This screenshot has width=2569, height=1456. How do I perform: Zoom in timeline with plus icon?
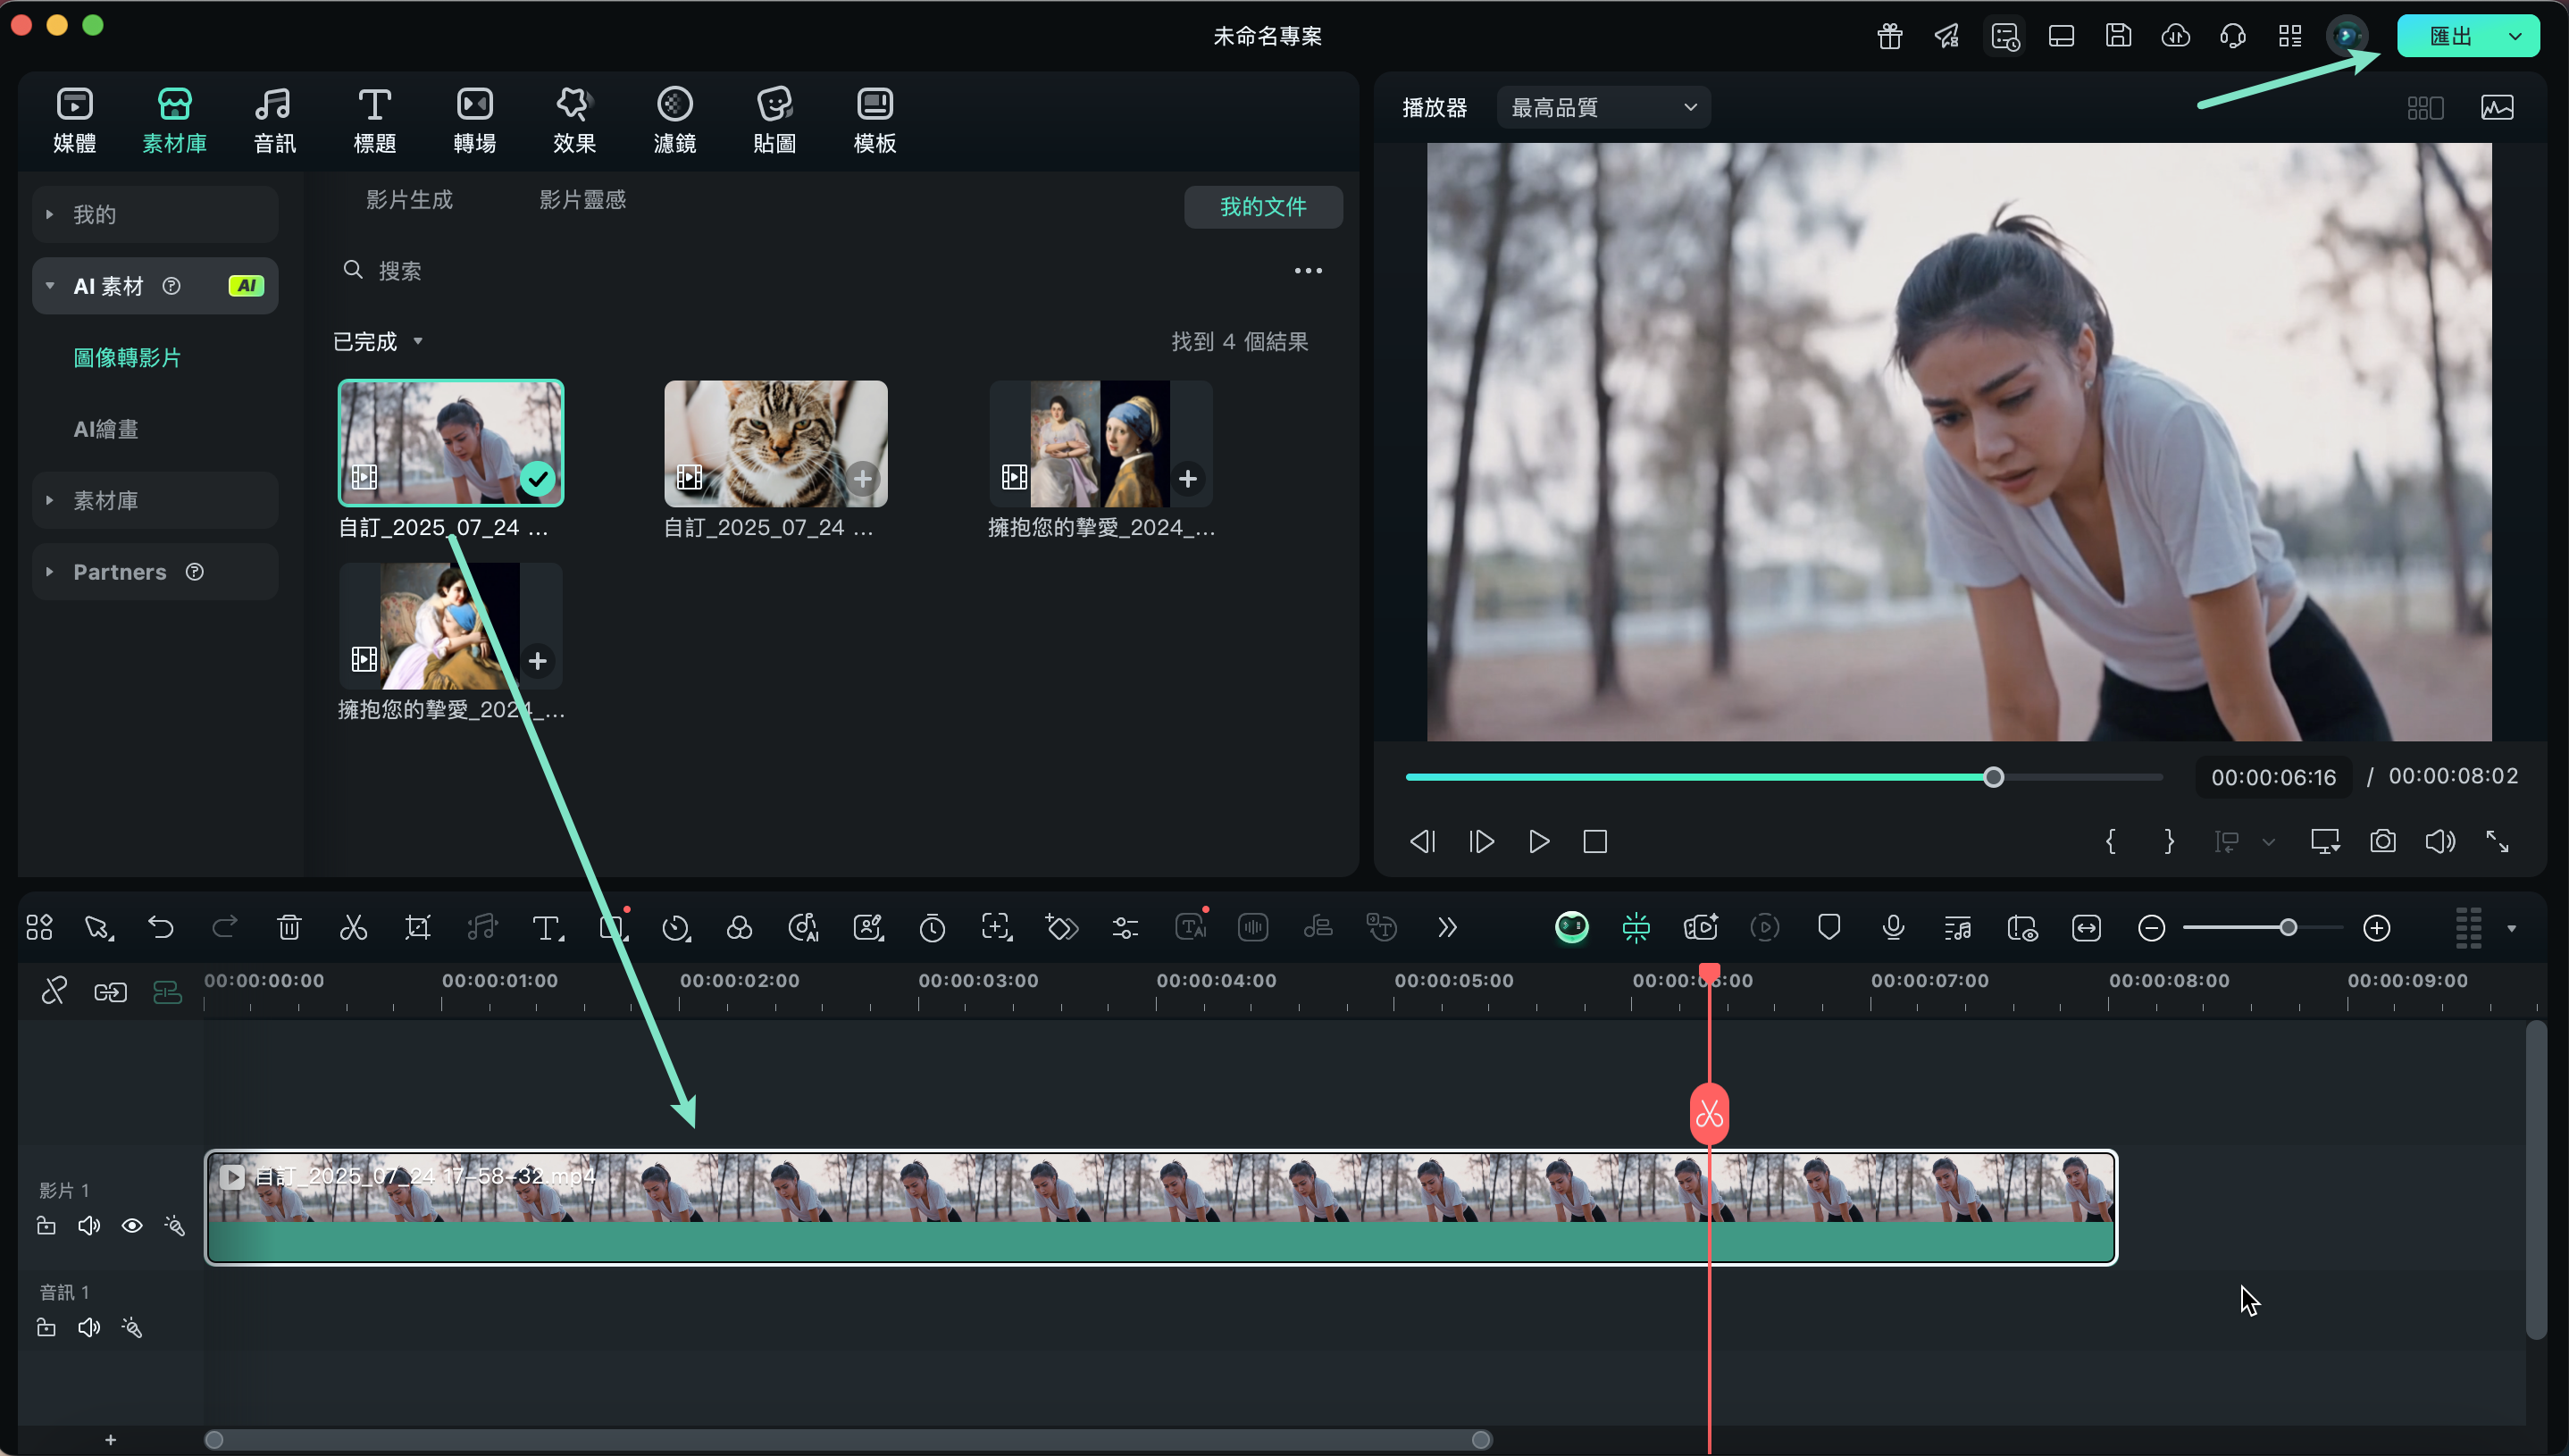click(2377, 928)
